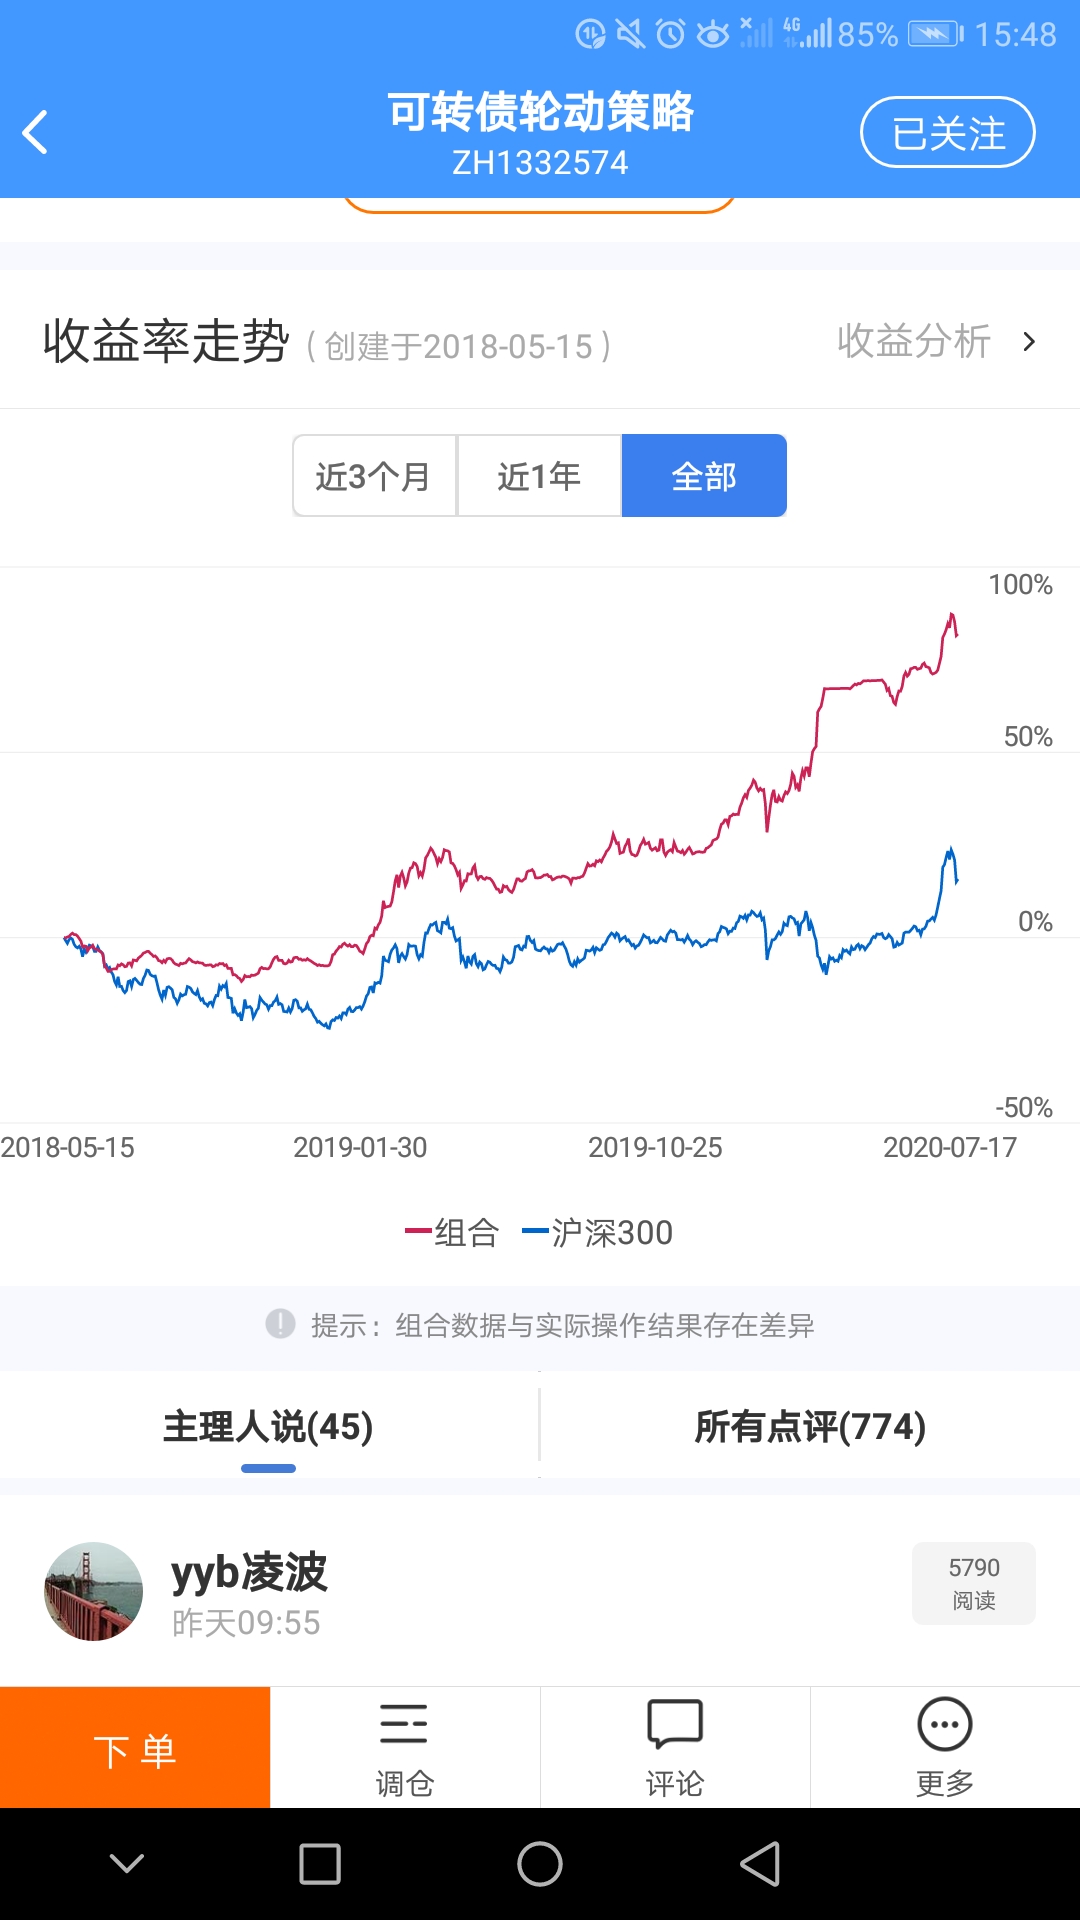1080x1920 pixels.
Task: Tap the Android back triangle button
Action: (760, 1864)
